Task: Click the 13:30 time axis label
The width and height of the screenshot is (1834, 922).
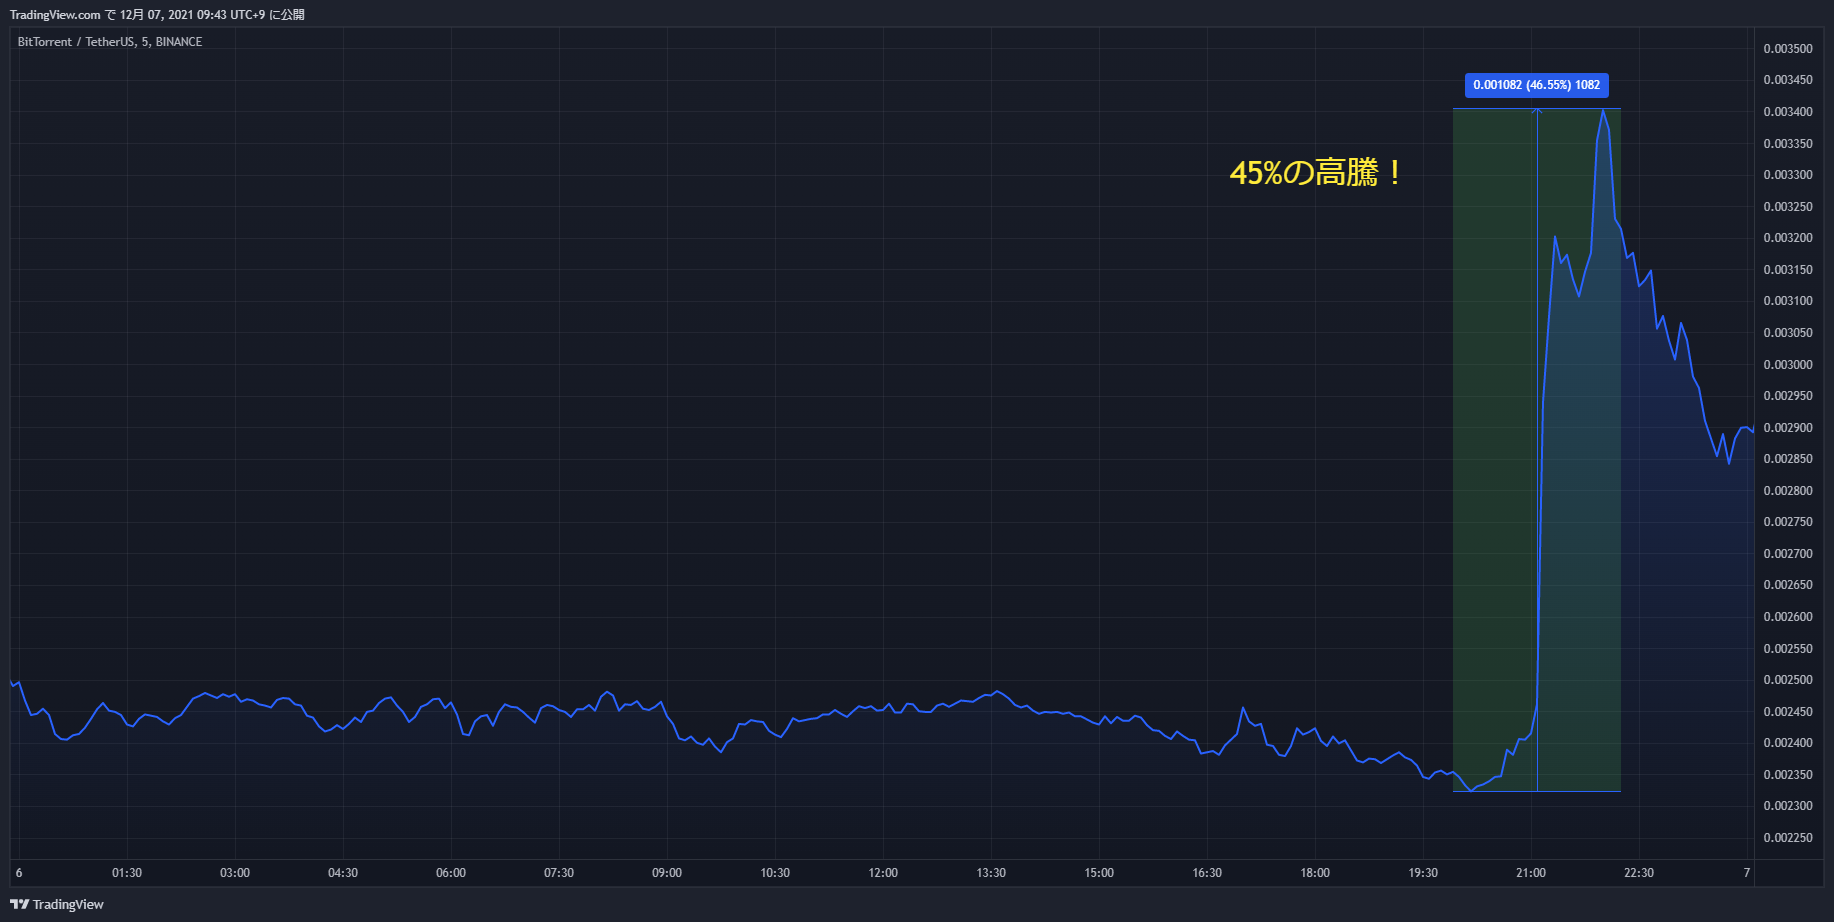Action: (991, 873)
